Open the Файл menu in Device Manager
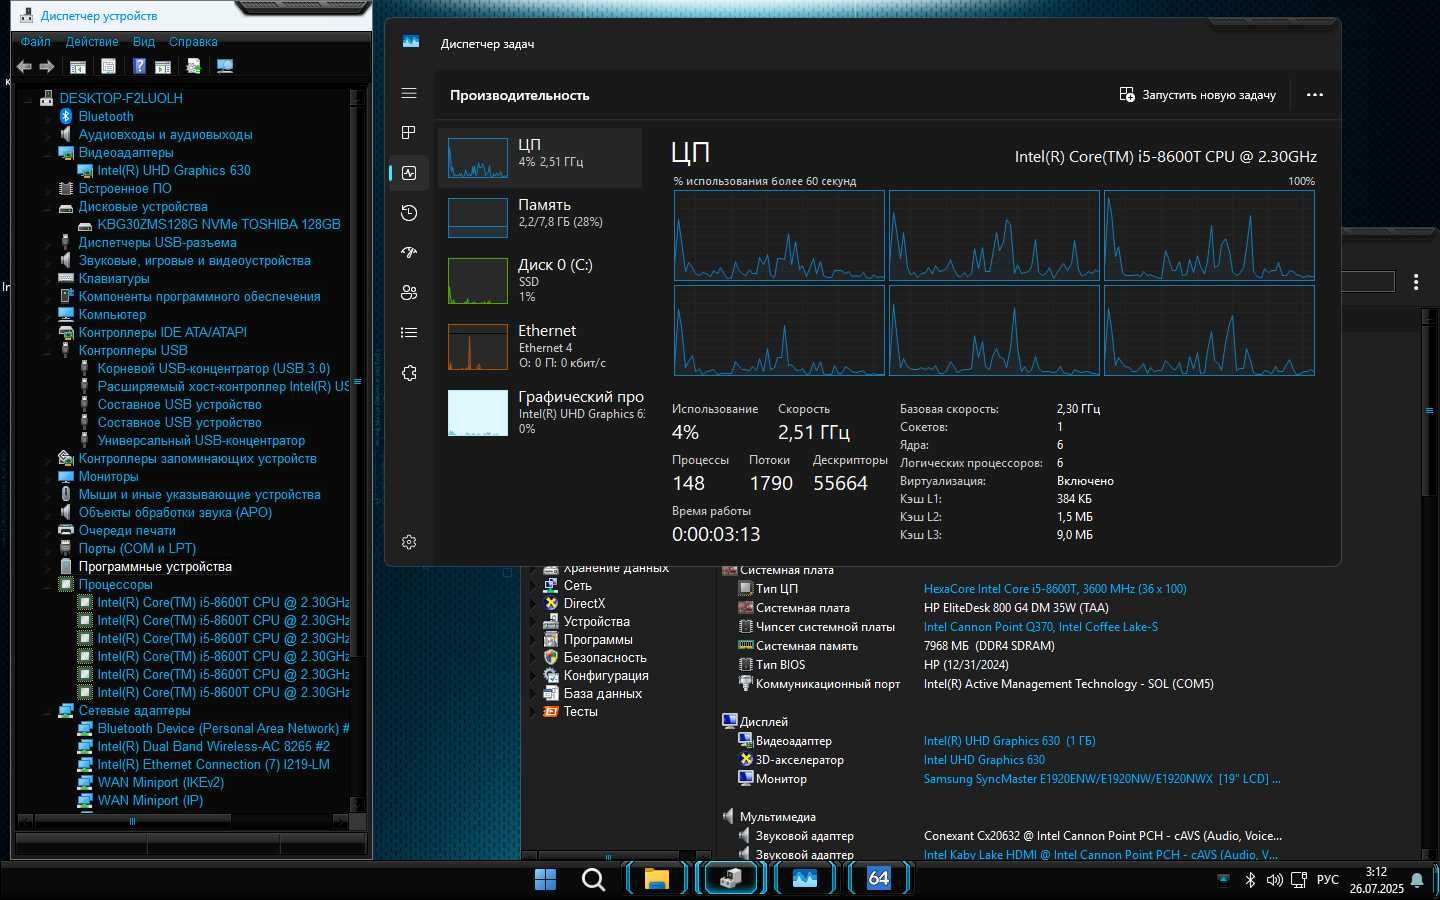The width and height of the screenshot is (1440, 900). point(36,42)
